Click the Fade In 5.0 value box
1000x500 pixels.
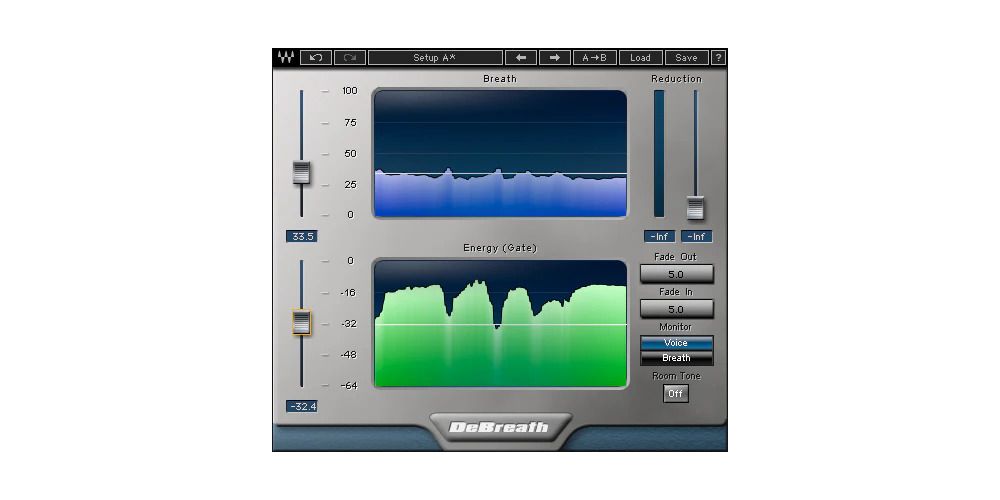[x=676, y=309]
